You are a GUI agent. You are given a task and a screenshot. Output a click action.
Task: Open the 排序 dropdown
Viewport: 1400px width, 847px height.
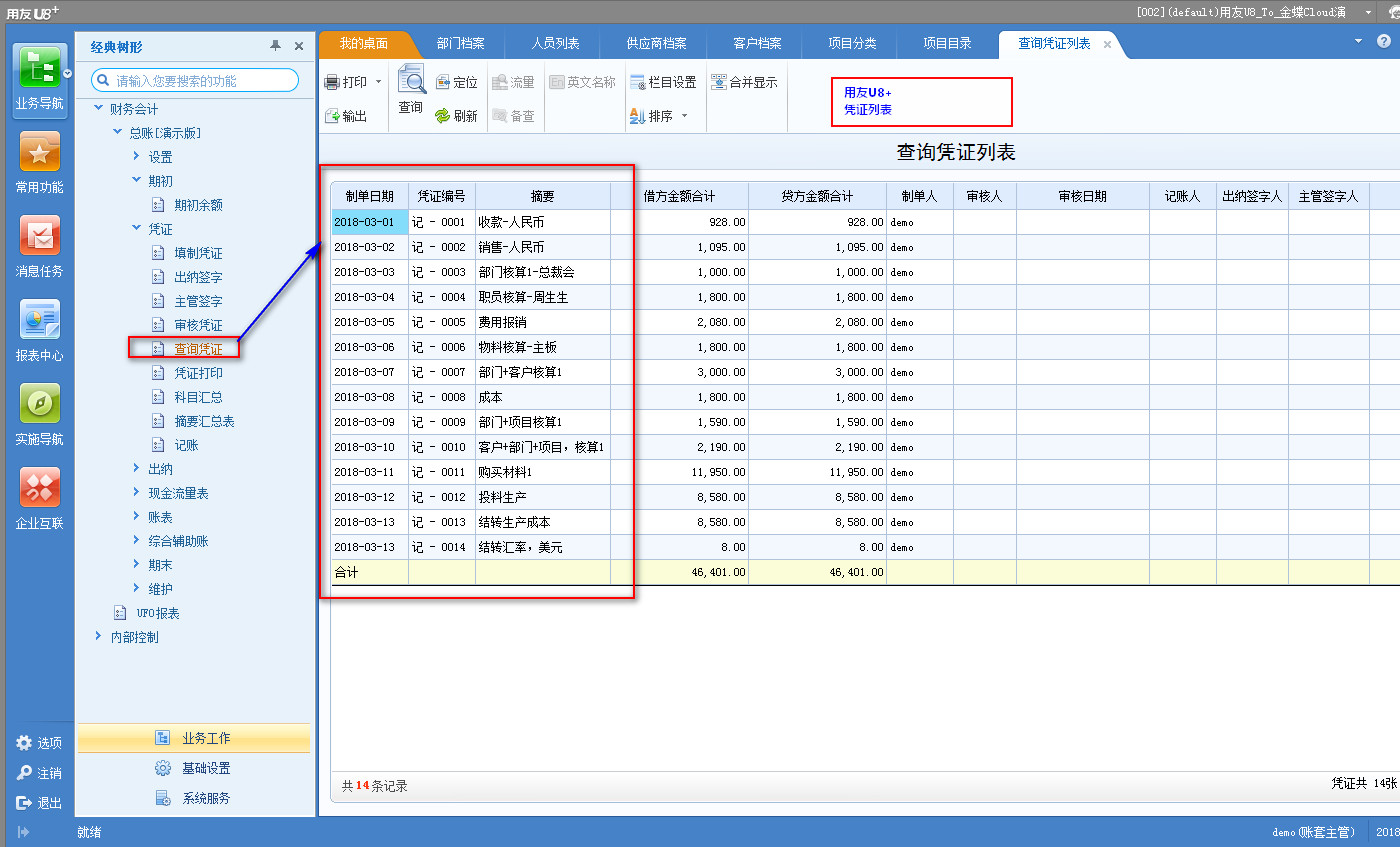click(x=684, y=116)
